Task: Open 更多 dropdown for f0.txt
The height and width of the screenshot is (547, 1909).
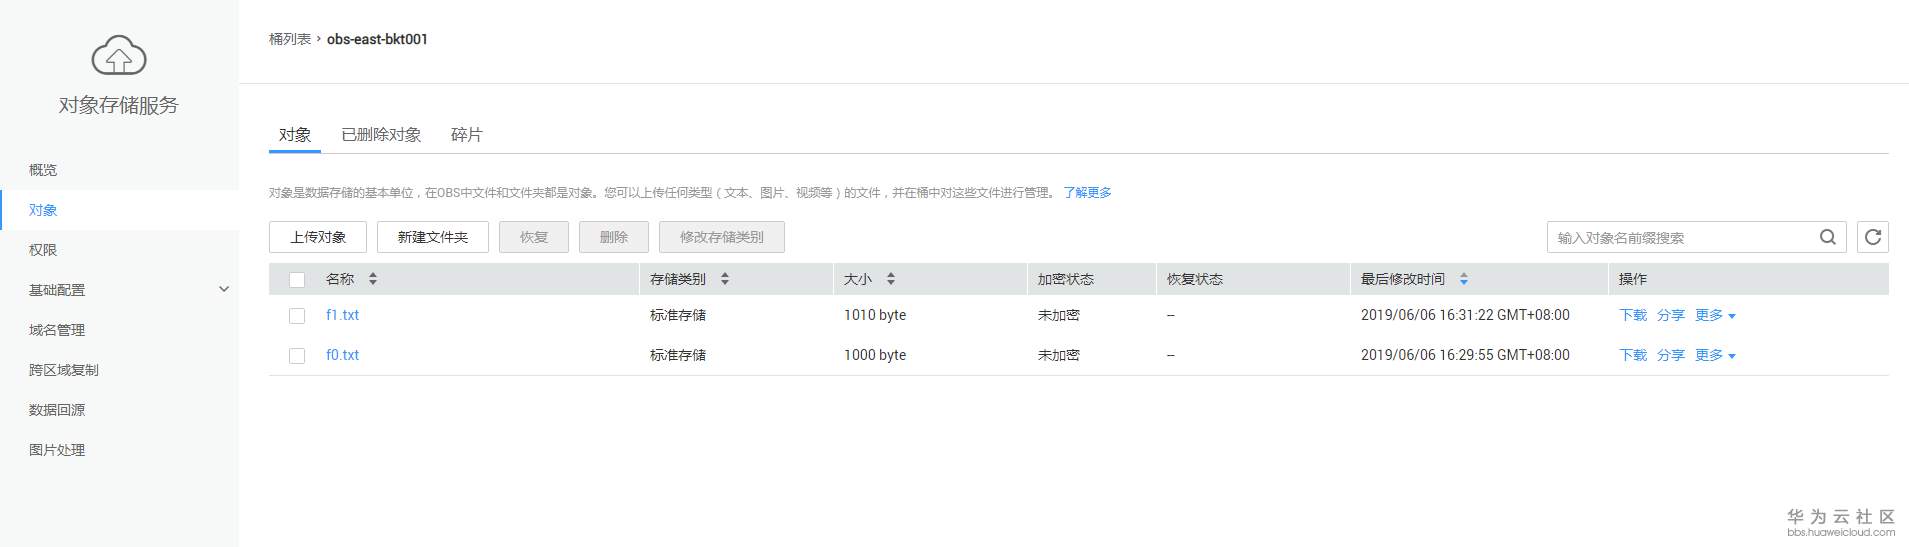Action: 1716,355
